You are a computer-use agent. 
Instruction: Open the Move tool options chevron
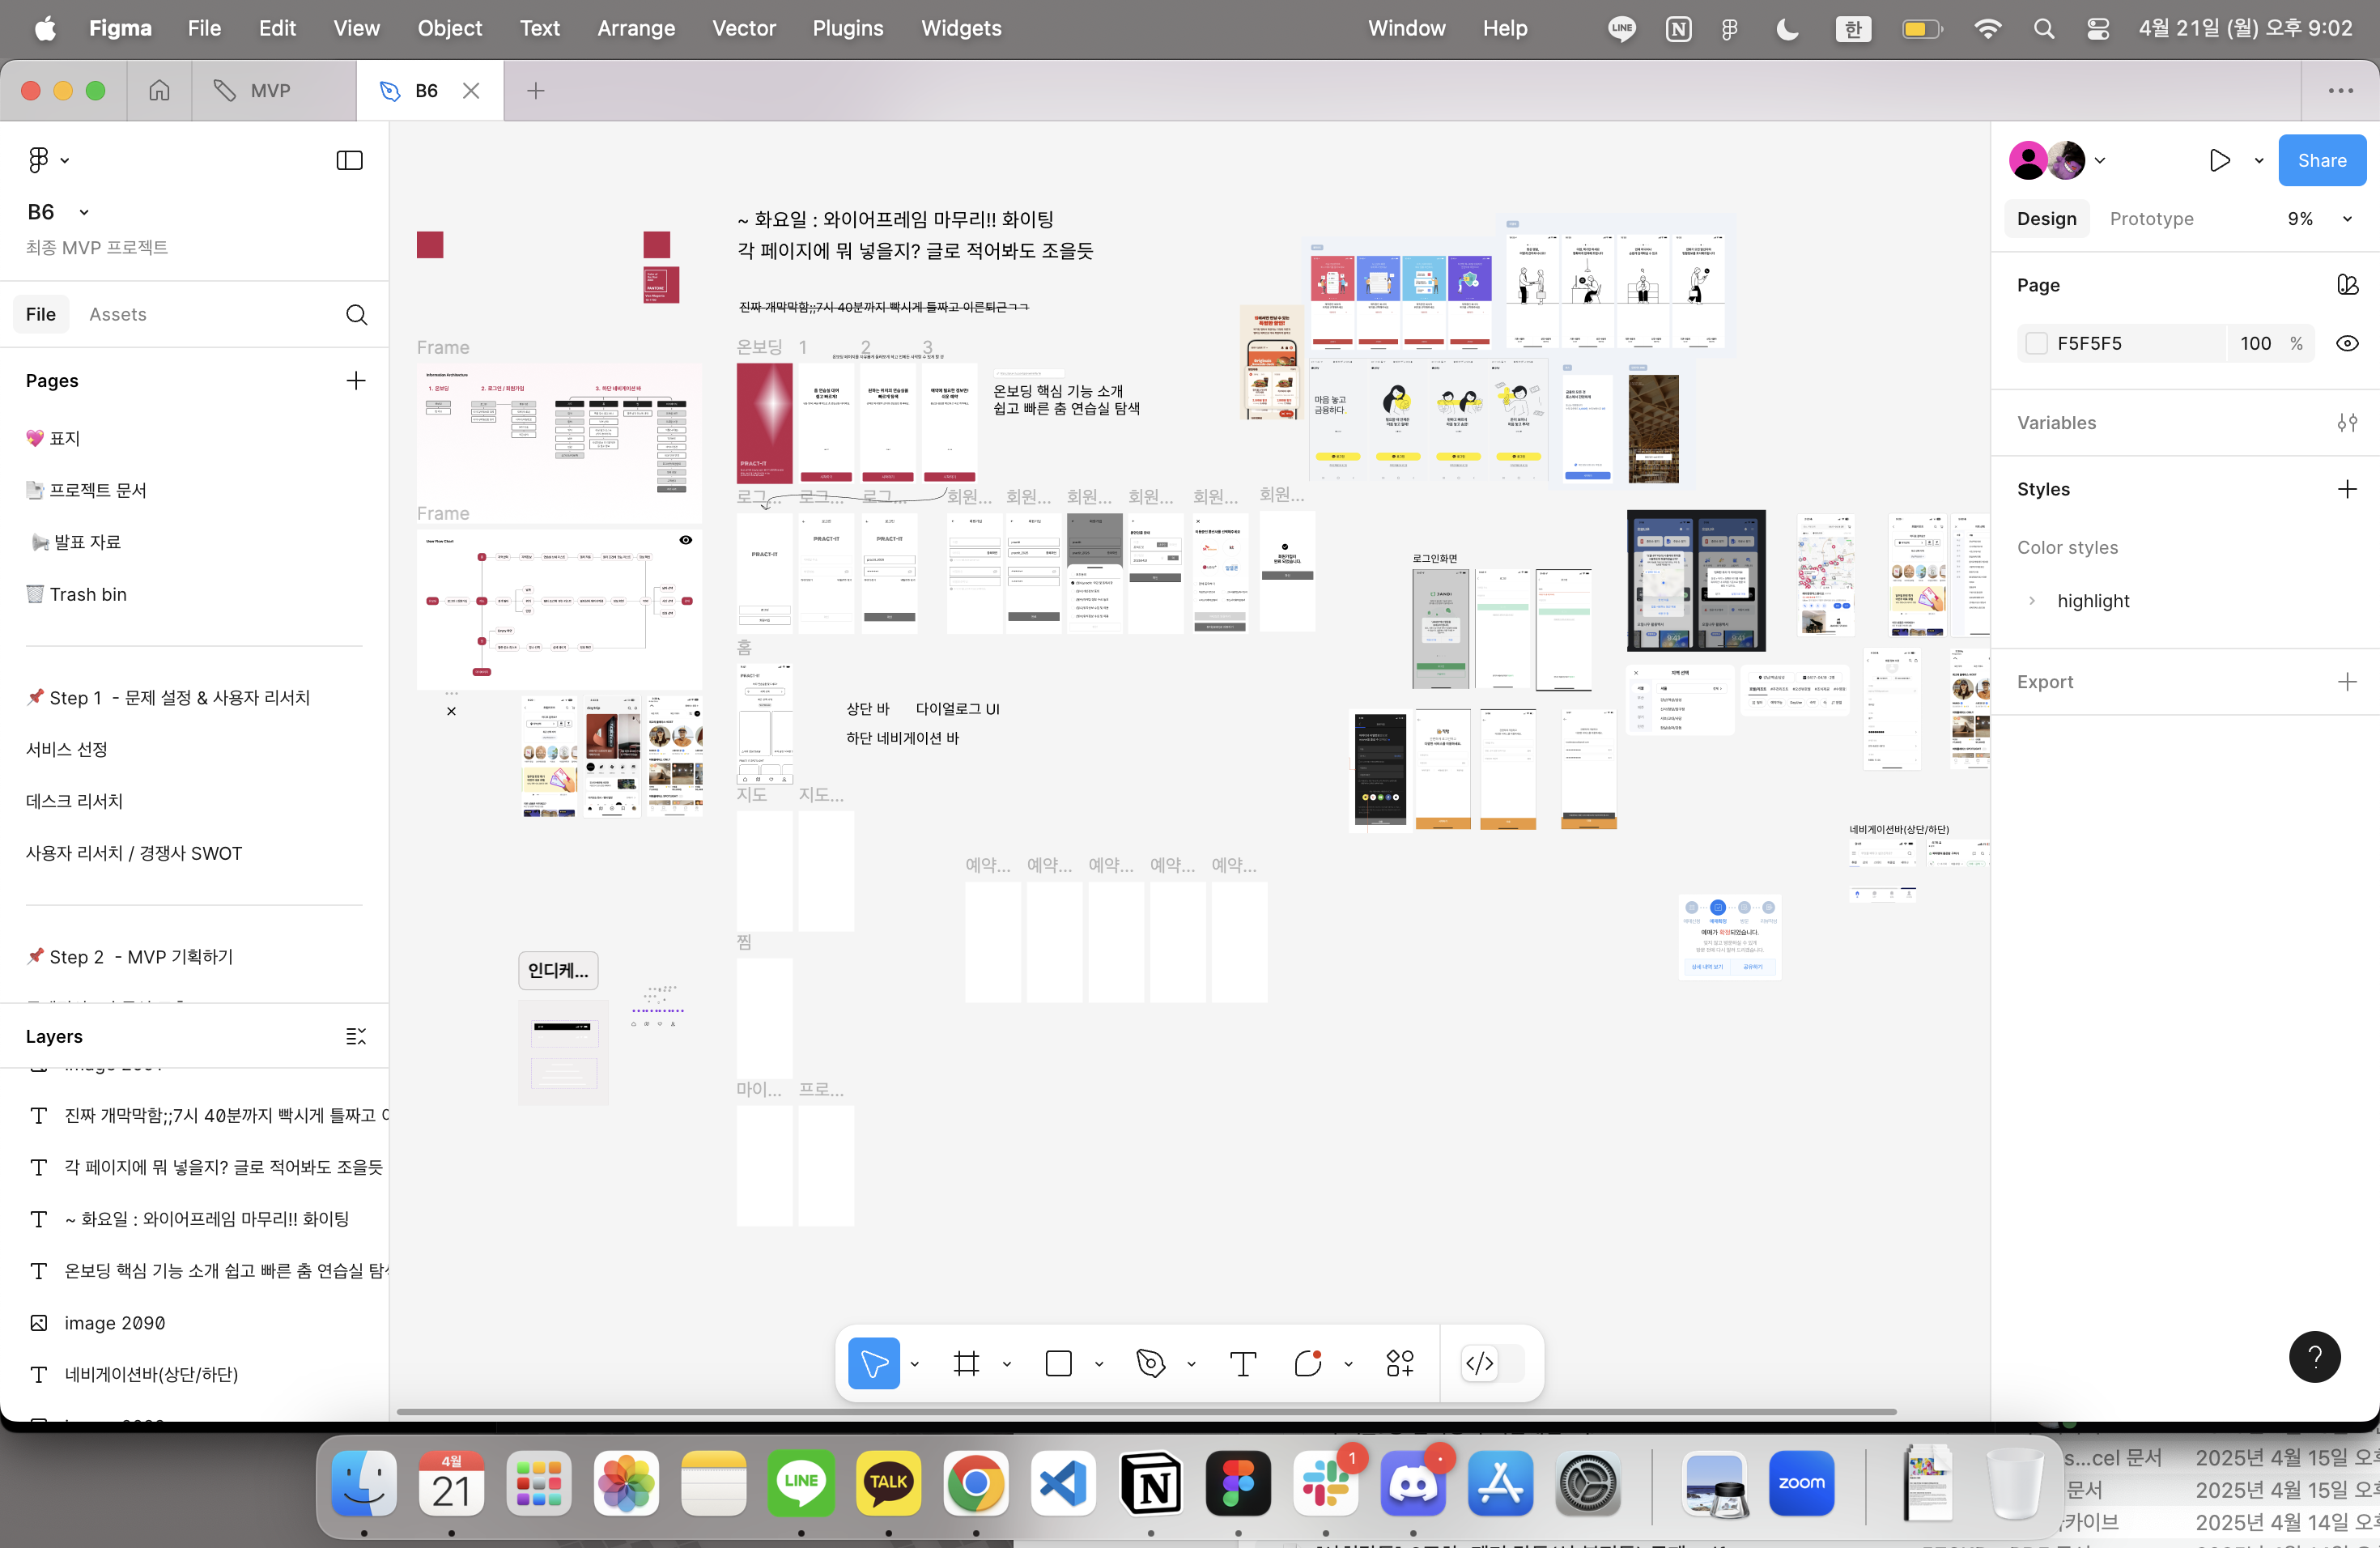[x=914, y=1364]
